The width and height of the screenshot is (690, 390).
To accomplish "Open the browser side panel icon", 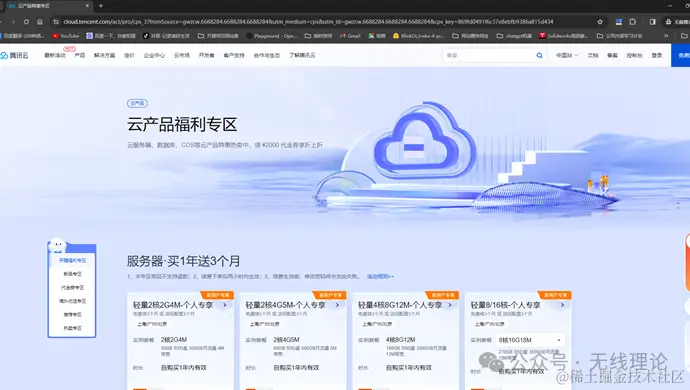I will (x=653, y=22).
